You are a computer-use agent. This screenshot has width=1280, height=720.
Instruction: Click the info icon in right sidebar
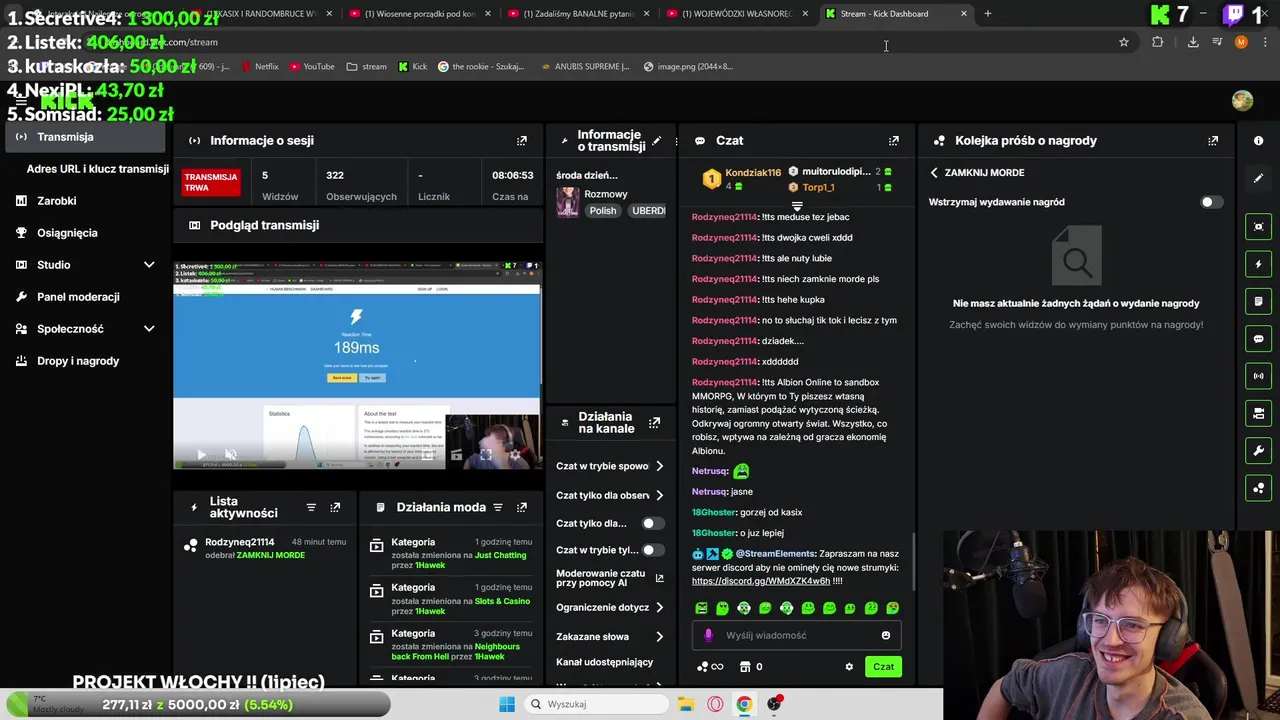[1258, 141]
